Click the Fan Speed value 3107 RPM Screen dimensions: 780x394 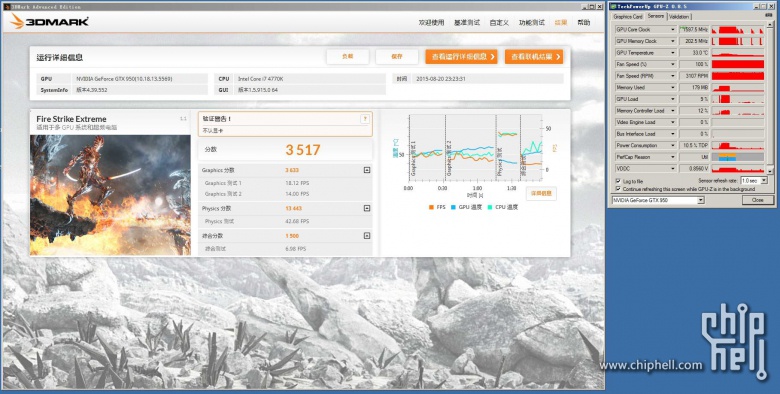click(x=694, y=76)
